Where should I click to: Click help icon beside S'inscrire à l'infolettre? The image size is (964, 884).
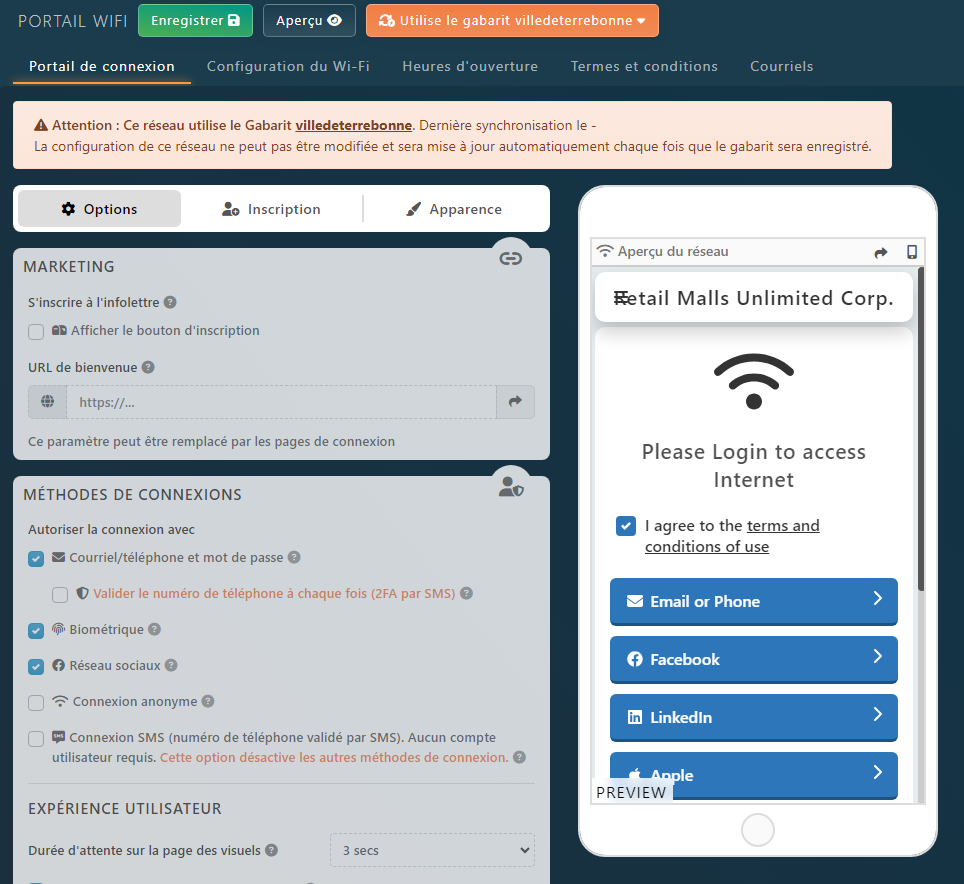(x=170, y=302)
